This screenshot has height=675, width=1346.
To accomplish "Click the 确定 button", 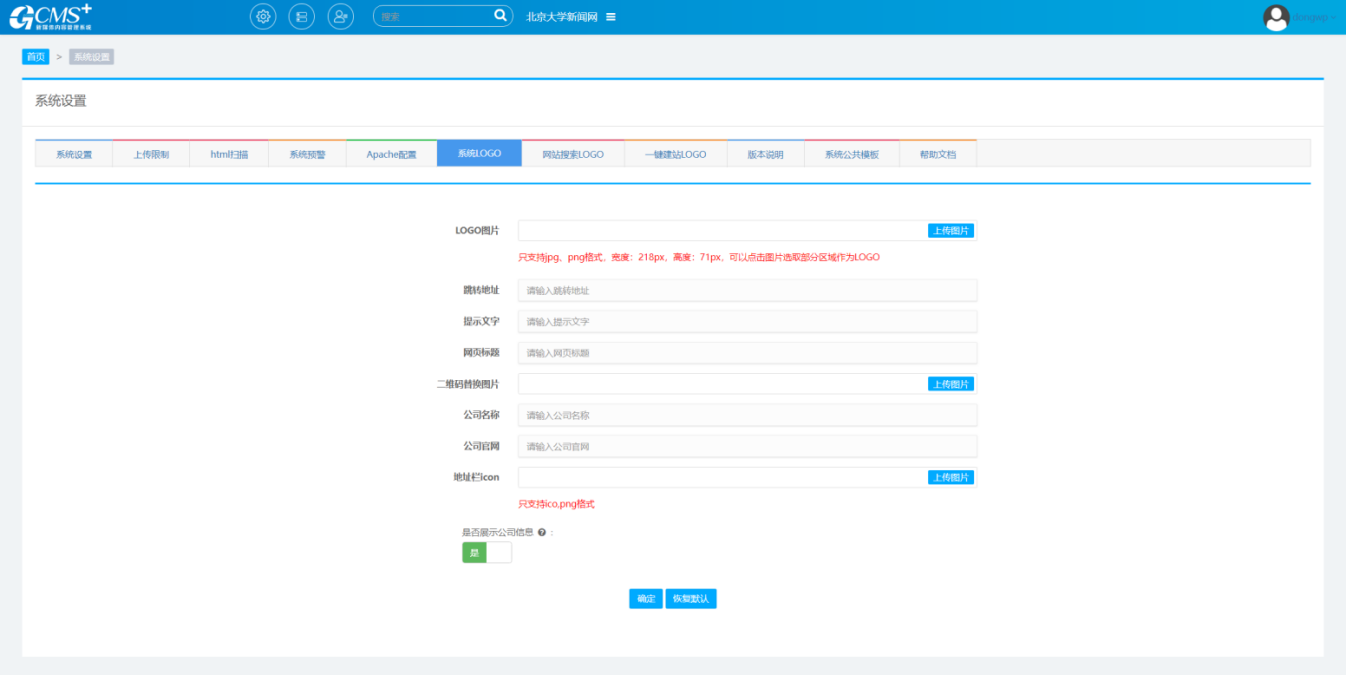I will (645, 599).
